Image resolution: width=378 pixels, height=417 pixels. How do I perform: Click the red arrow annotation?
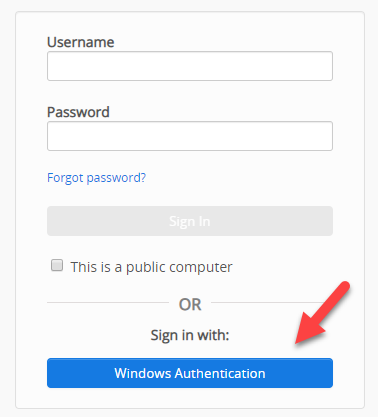(322, 313)
